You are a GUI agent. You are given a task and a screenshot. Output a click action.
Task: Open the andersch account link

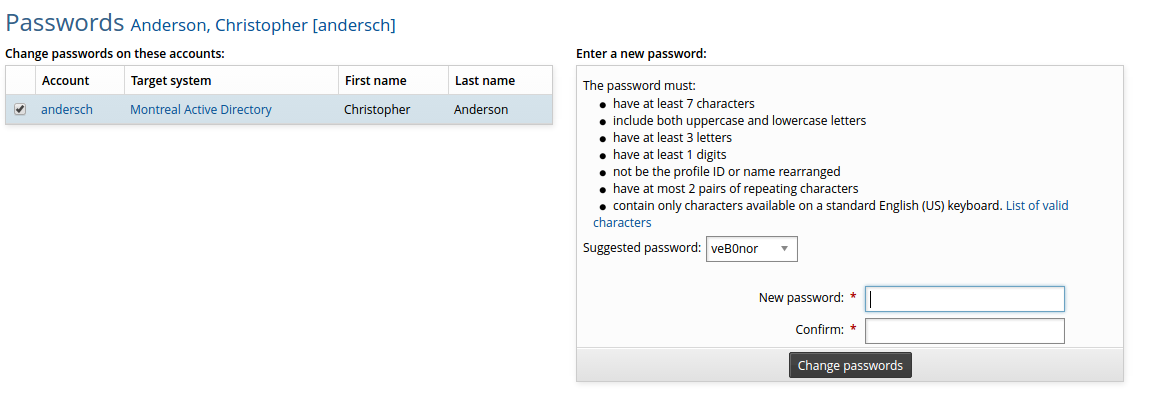[67, 110]
